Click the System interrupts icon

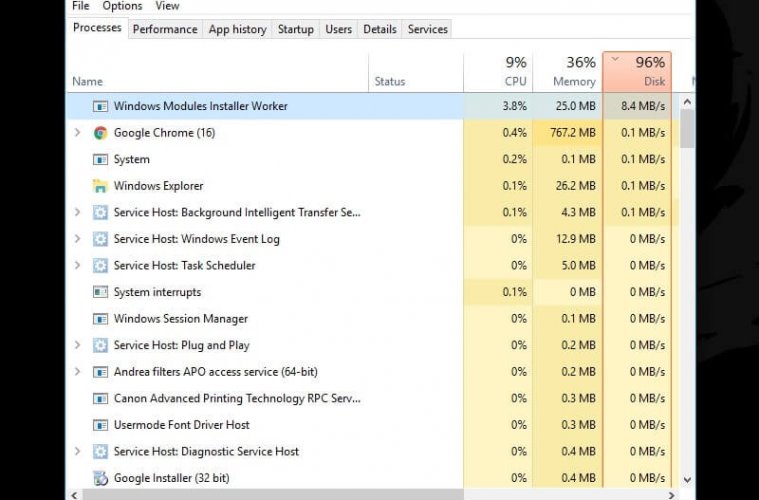(100, 292)
